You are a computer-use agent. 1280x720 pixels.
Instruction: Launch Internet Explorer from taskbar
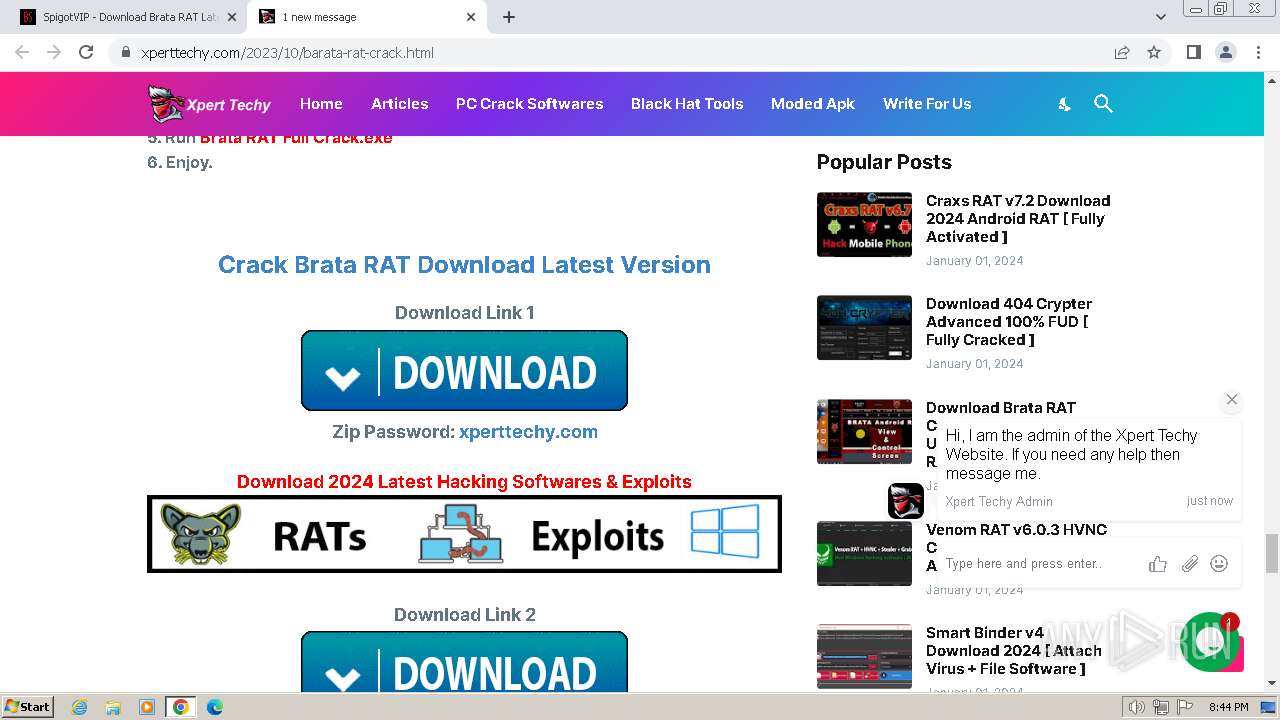coord(80,707)
